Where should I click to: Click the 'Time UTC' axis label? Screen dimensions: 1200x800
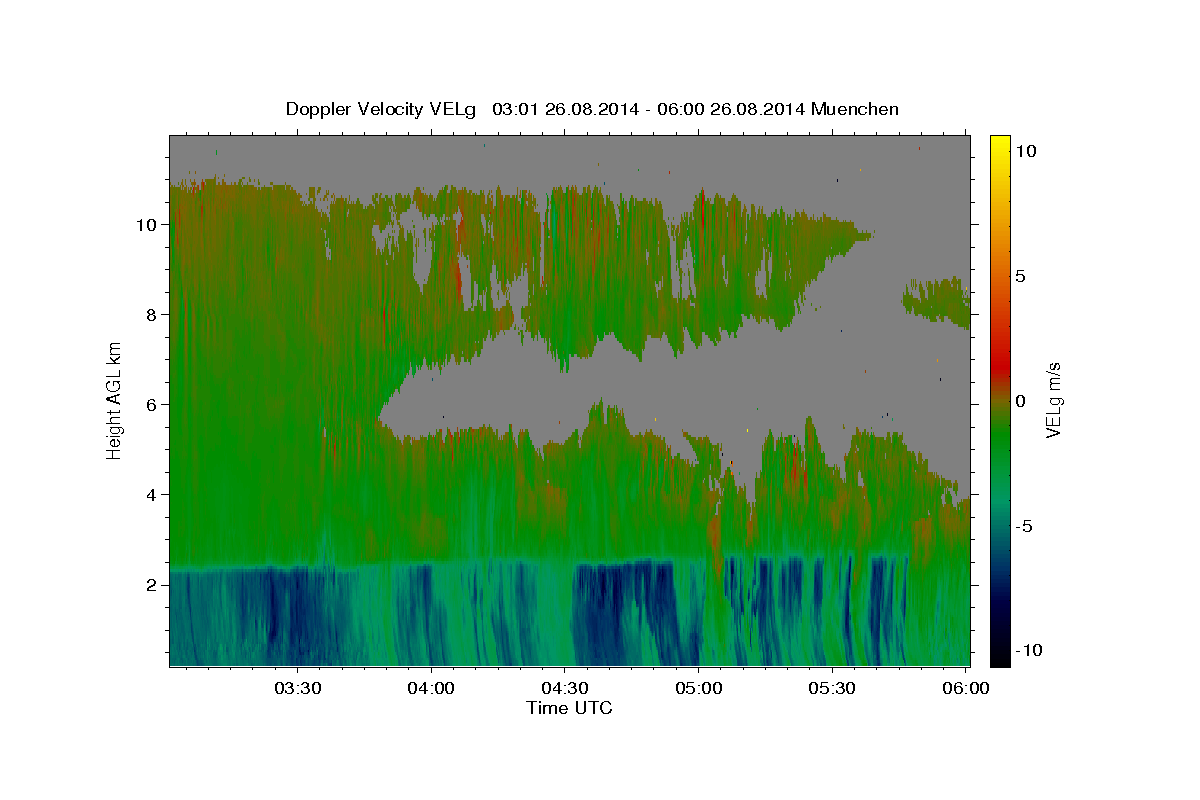569,708
